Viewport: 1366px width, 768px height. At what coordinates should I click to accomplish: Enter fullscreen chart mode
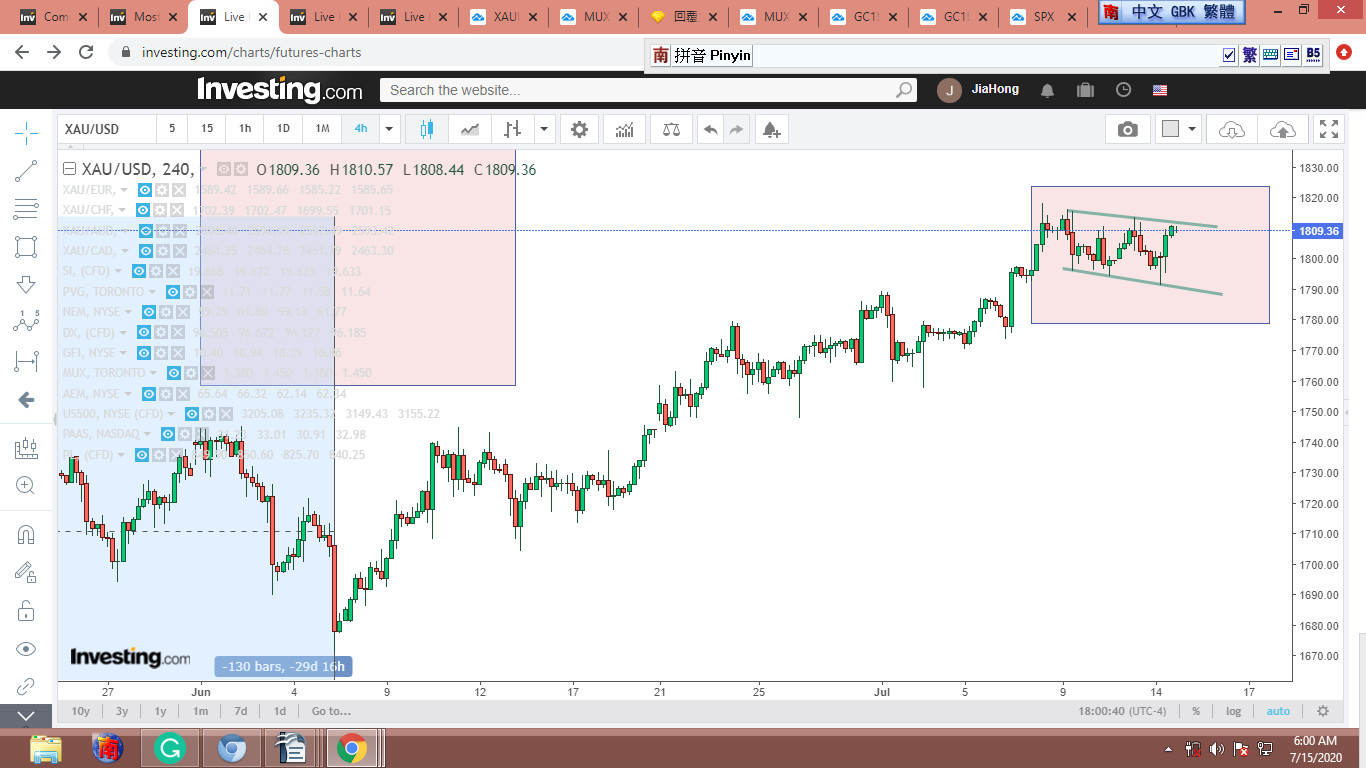click(x=1328, y=129)
